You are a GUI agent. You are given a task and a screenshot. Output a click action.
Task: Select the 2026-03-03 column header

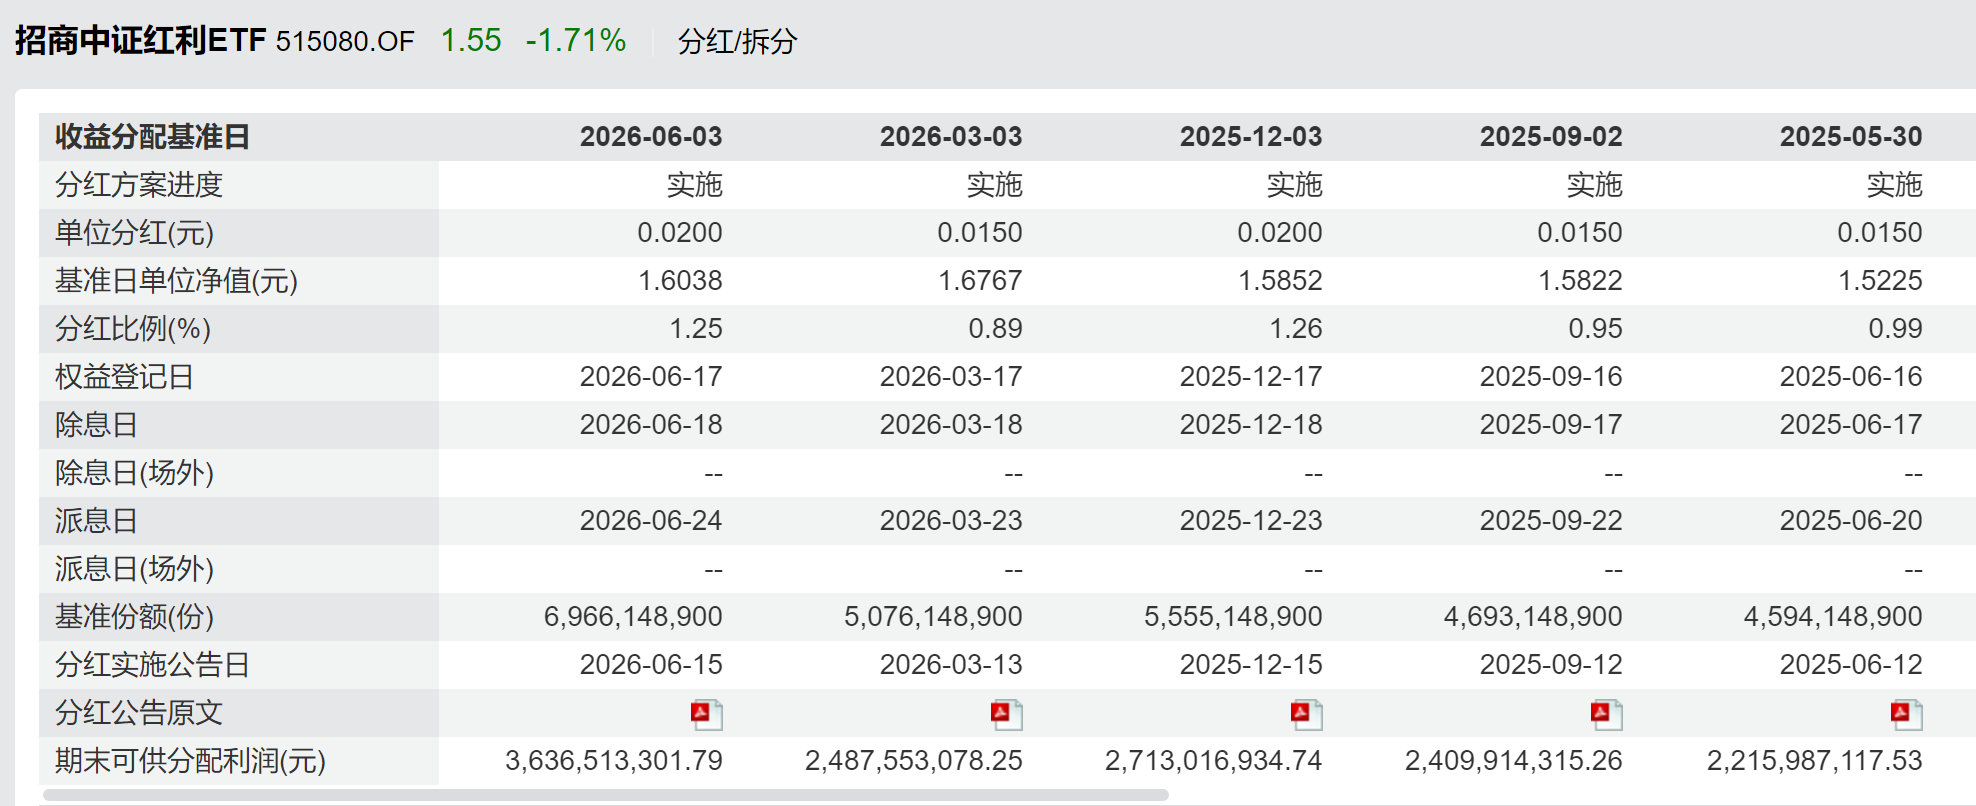coord(951,137)
